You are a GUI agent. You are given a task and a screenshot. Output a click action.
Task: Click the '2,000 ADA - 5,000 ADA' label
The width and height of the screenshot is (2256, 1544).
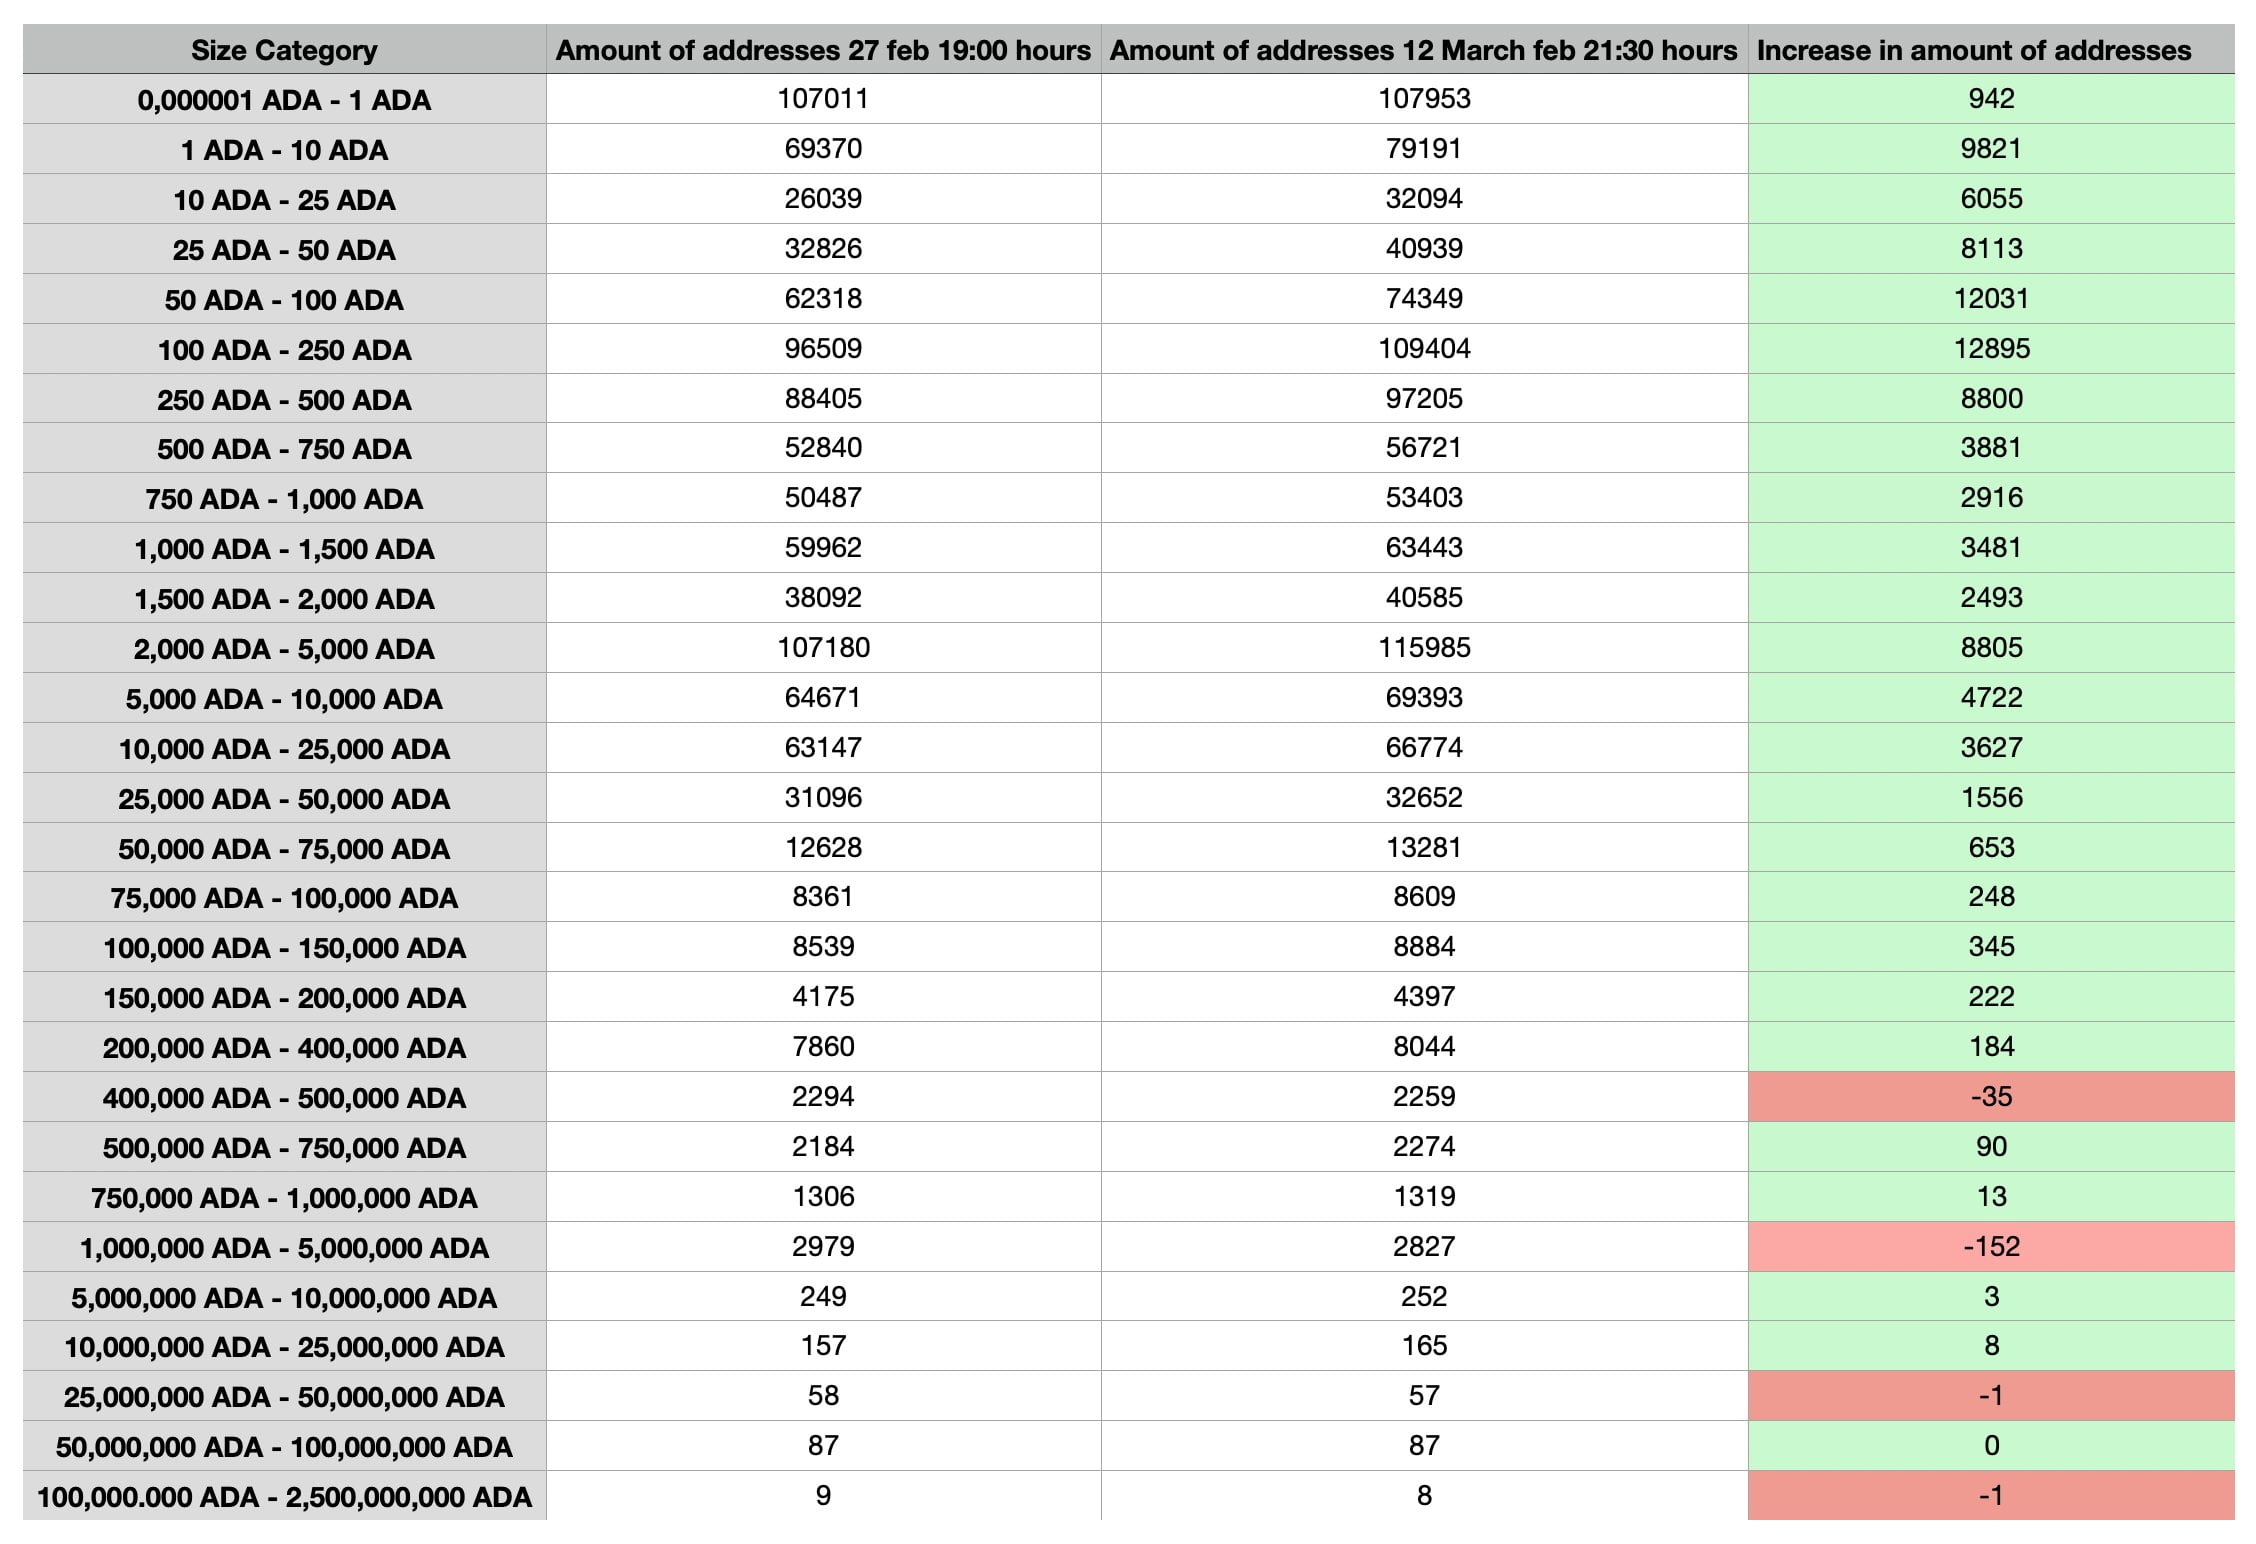click(284, 648)
